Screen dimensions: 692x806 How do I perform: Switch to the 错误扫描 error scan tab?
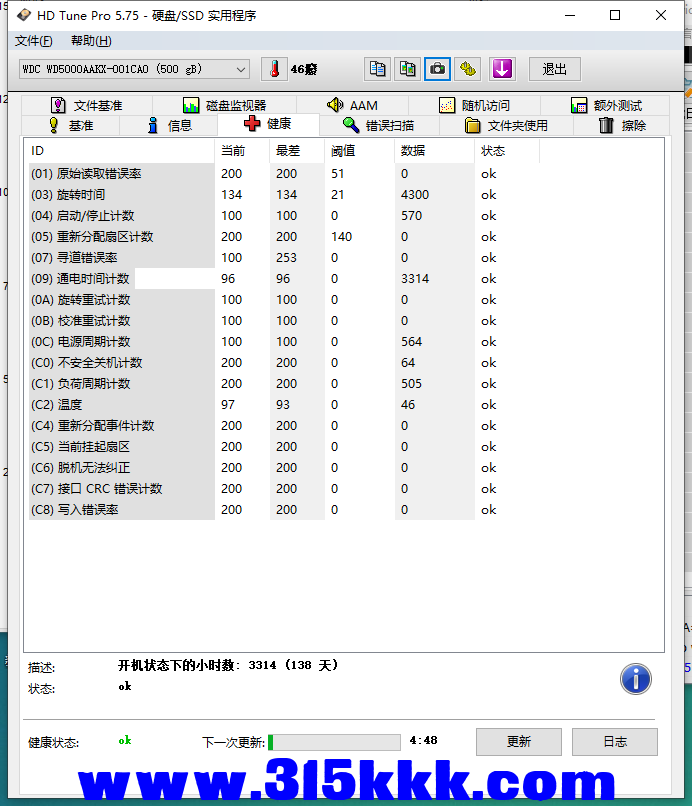point(378,125)
